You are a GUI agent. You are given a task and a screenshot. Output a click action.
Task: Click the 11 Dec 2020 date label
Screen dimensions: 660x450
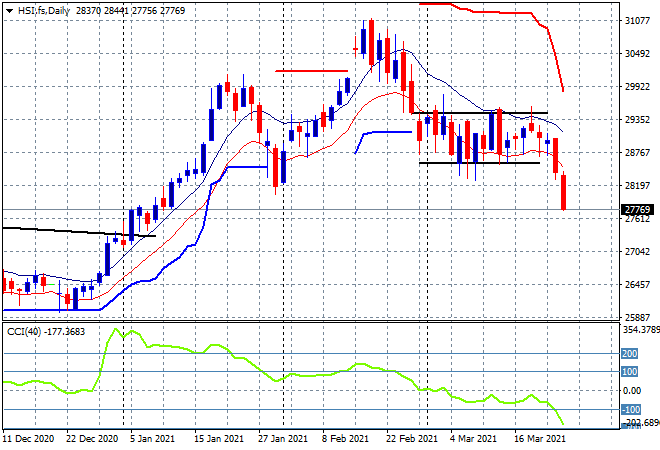[x=29, y=439]
